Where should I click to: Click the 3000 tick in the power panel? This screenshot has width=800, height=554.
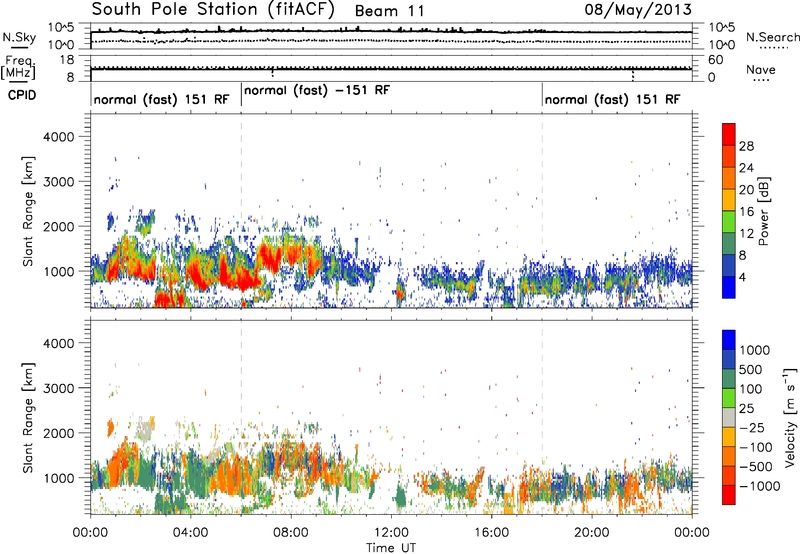pyautogui.click(x=59, y=182)
